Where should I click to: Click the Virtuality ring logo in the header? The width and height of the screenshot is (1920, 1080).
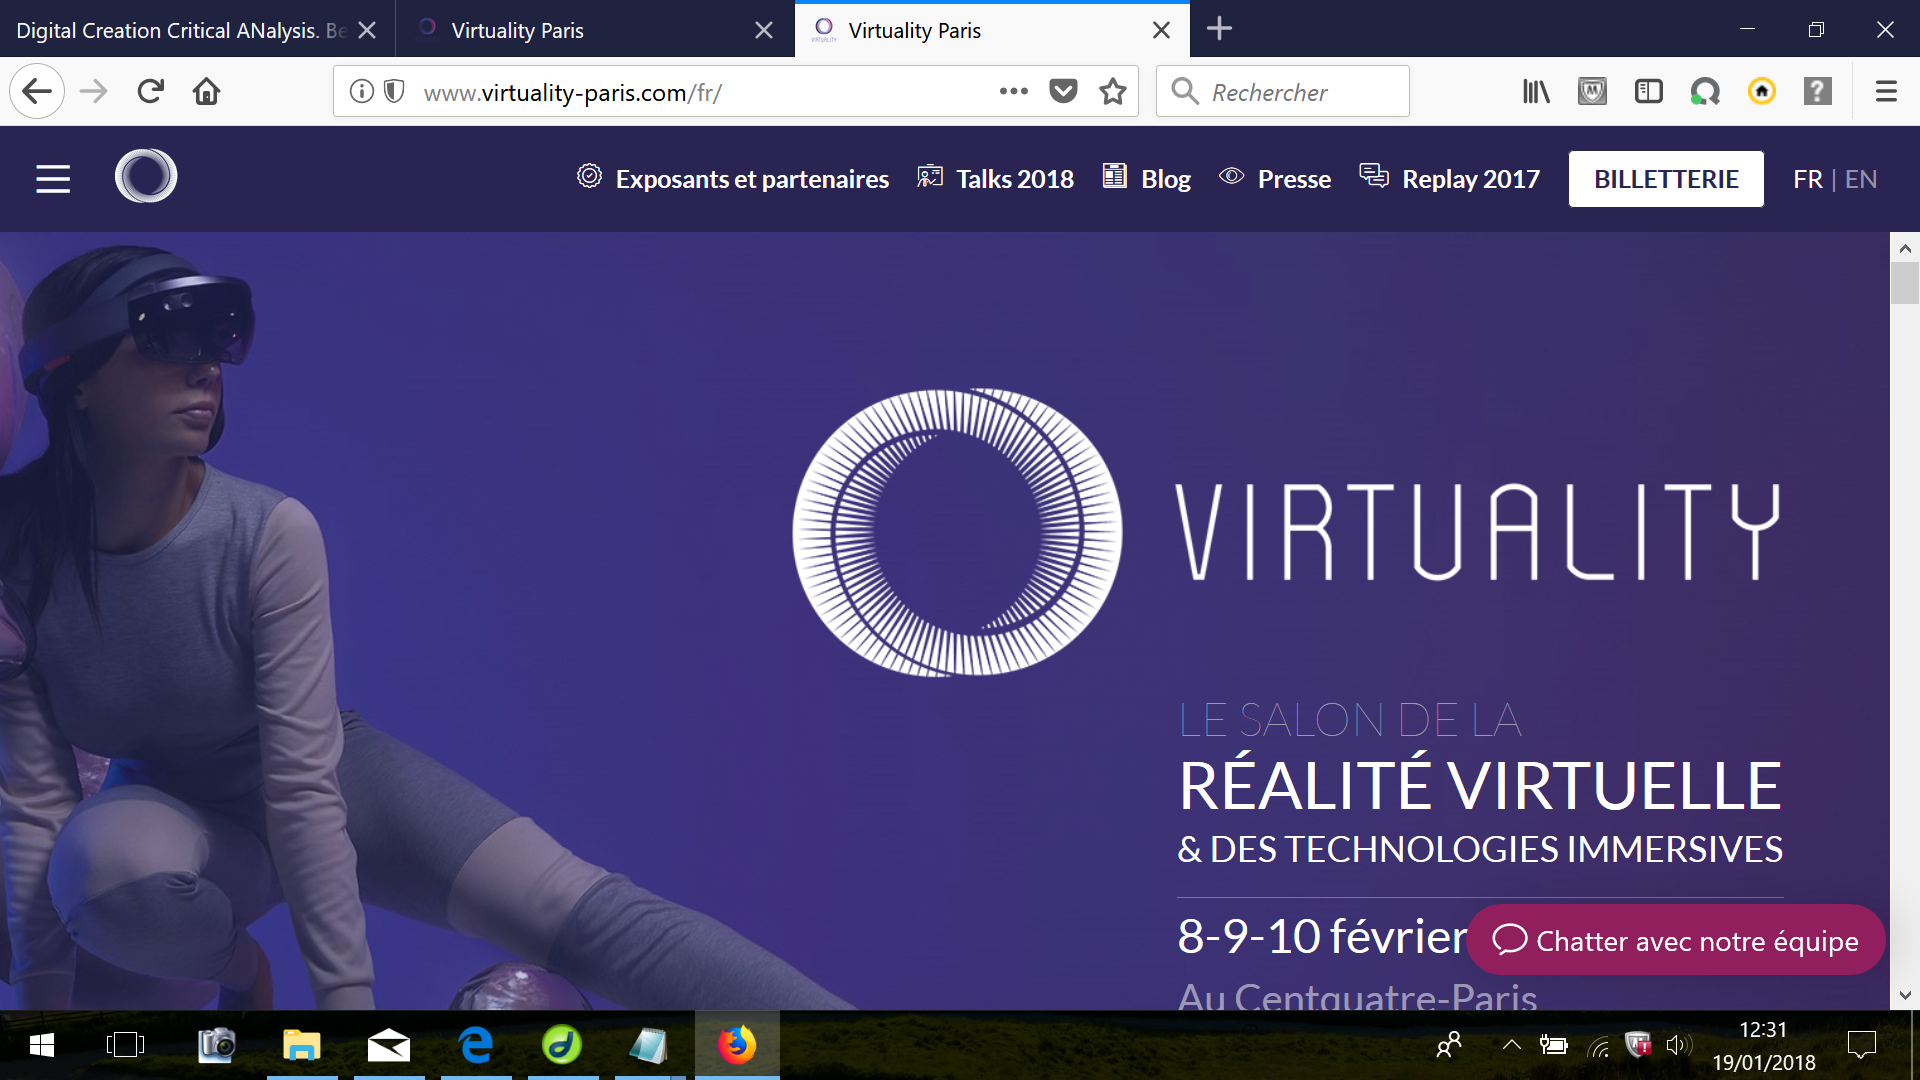(146, 176)
